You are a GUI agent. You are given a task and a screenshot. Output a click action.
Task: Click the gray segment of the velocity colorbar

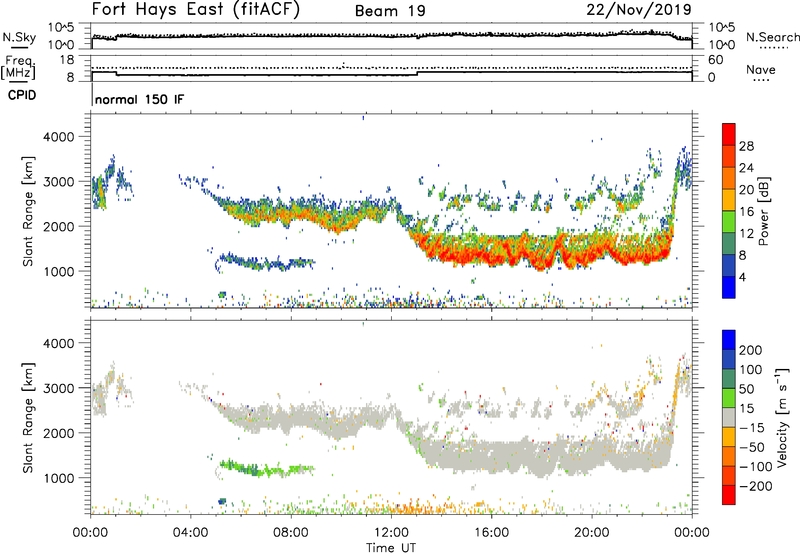coord(729,417)
